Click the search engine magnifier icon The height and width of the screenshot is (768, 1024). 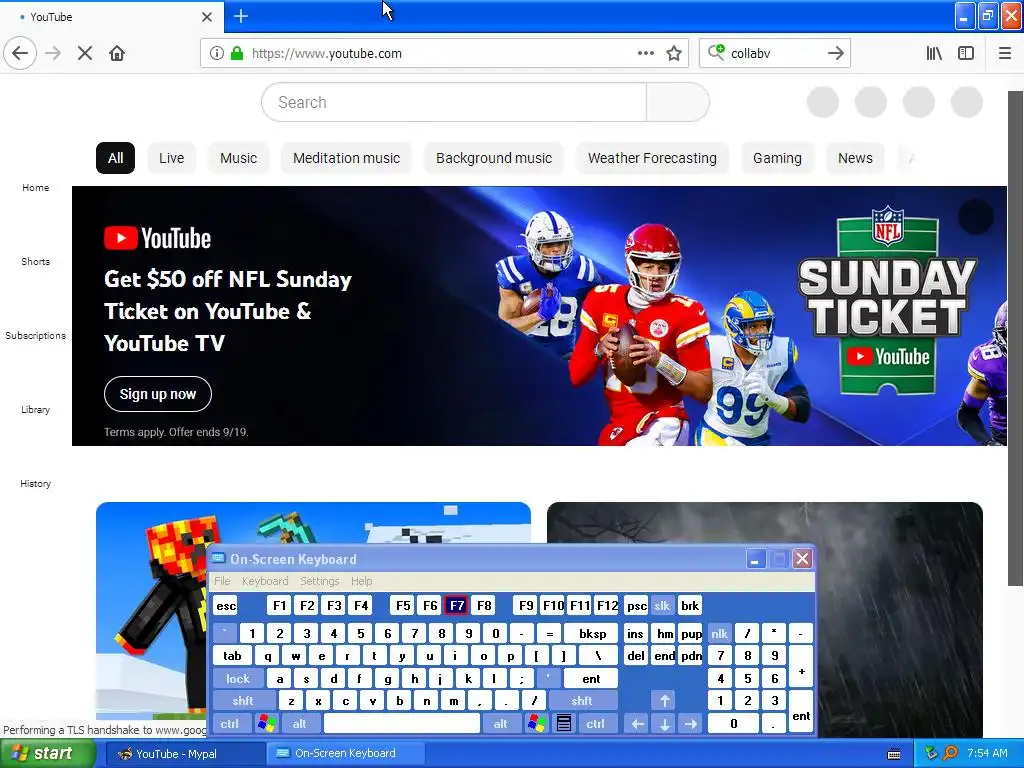pos(716,52)
